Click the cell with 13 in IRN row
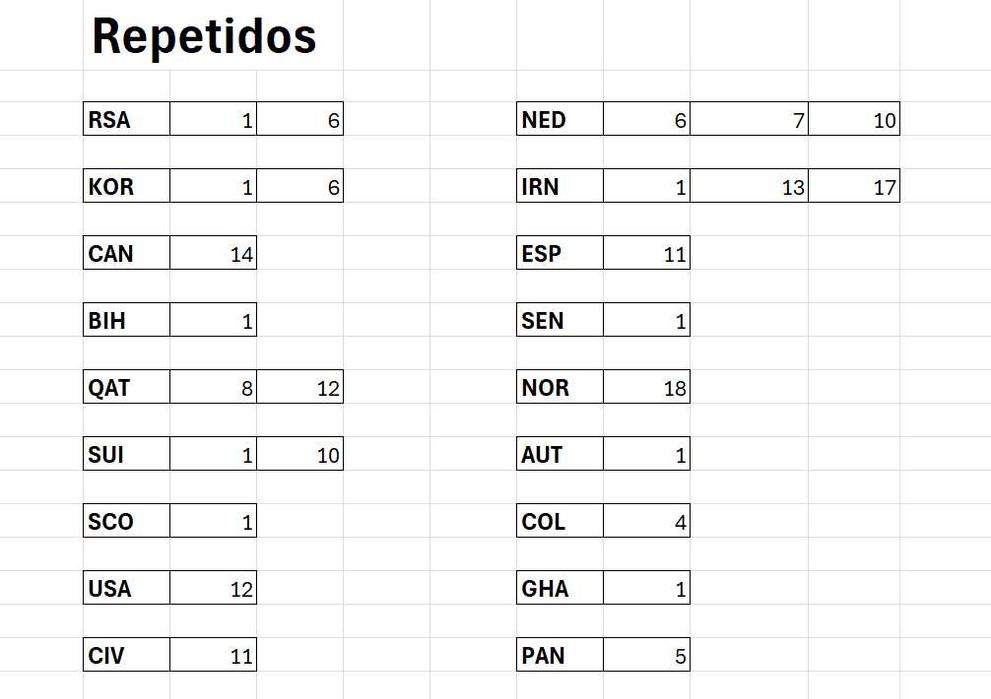 pos(749,185)
